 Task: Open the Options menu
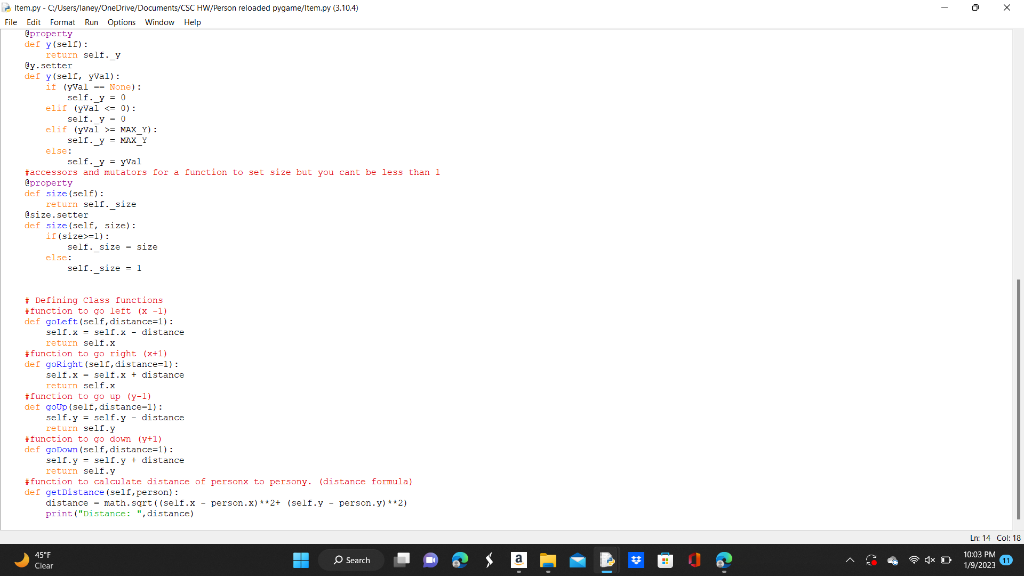tap(121, 22)
